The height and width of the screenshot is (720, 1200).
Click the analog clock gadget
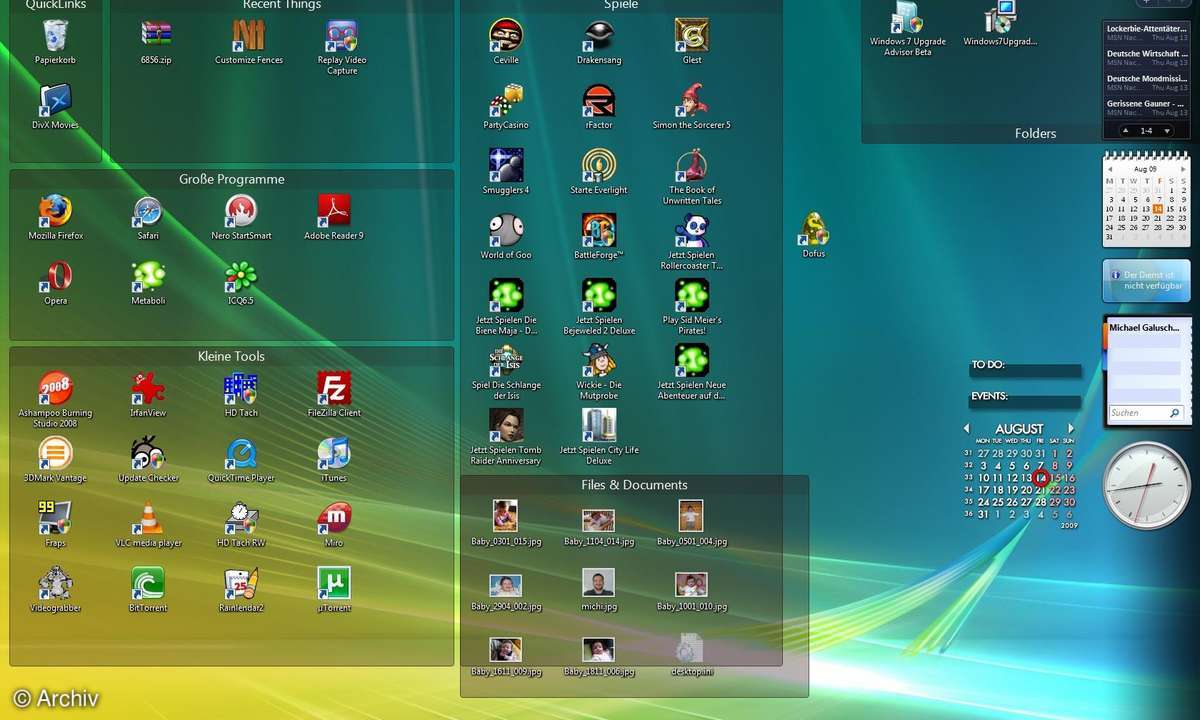point(1146,486)
